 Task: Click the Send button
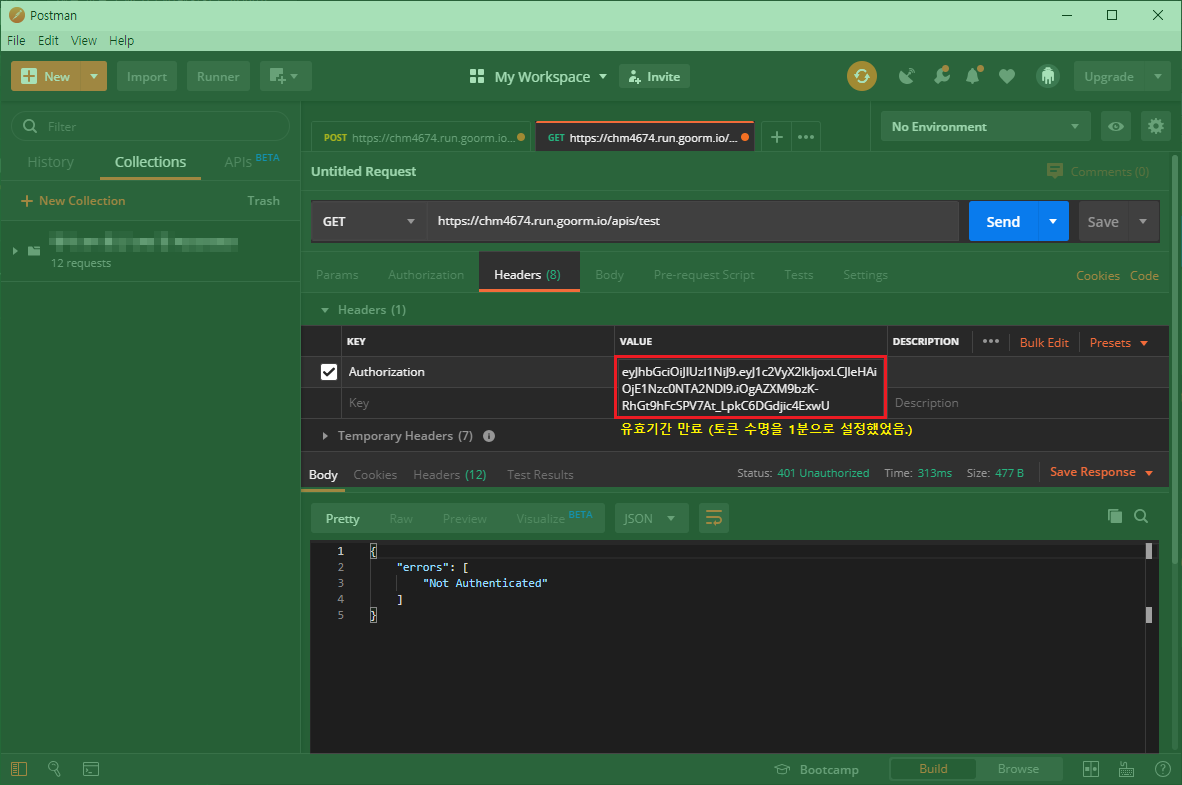pyautogui.click(x=1003, y=221)
